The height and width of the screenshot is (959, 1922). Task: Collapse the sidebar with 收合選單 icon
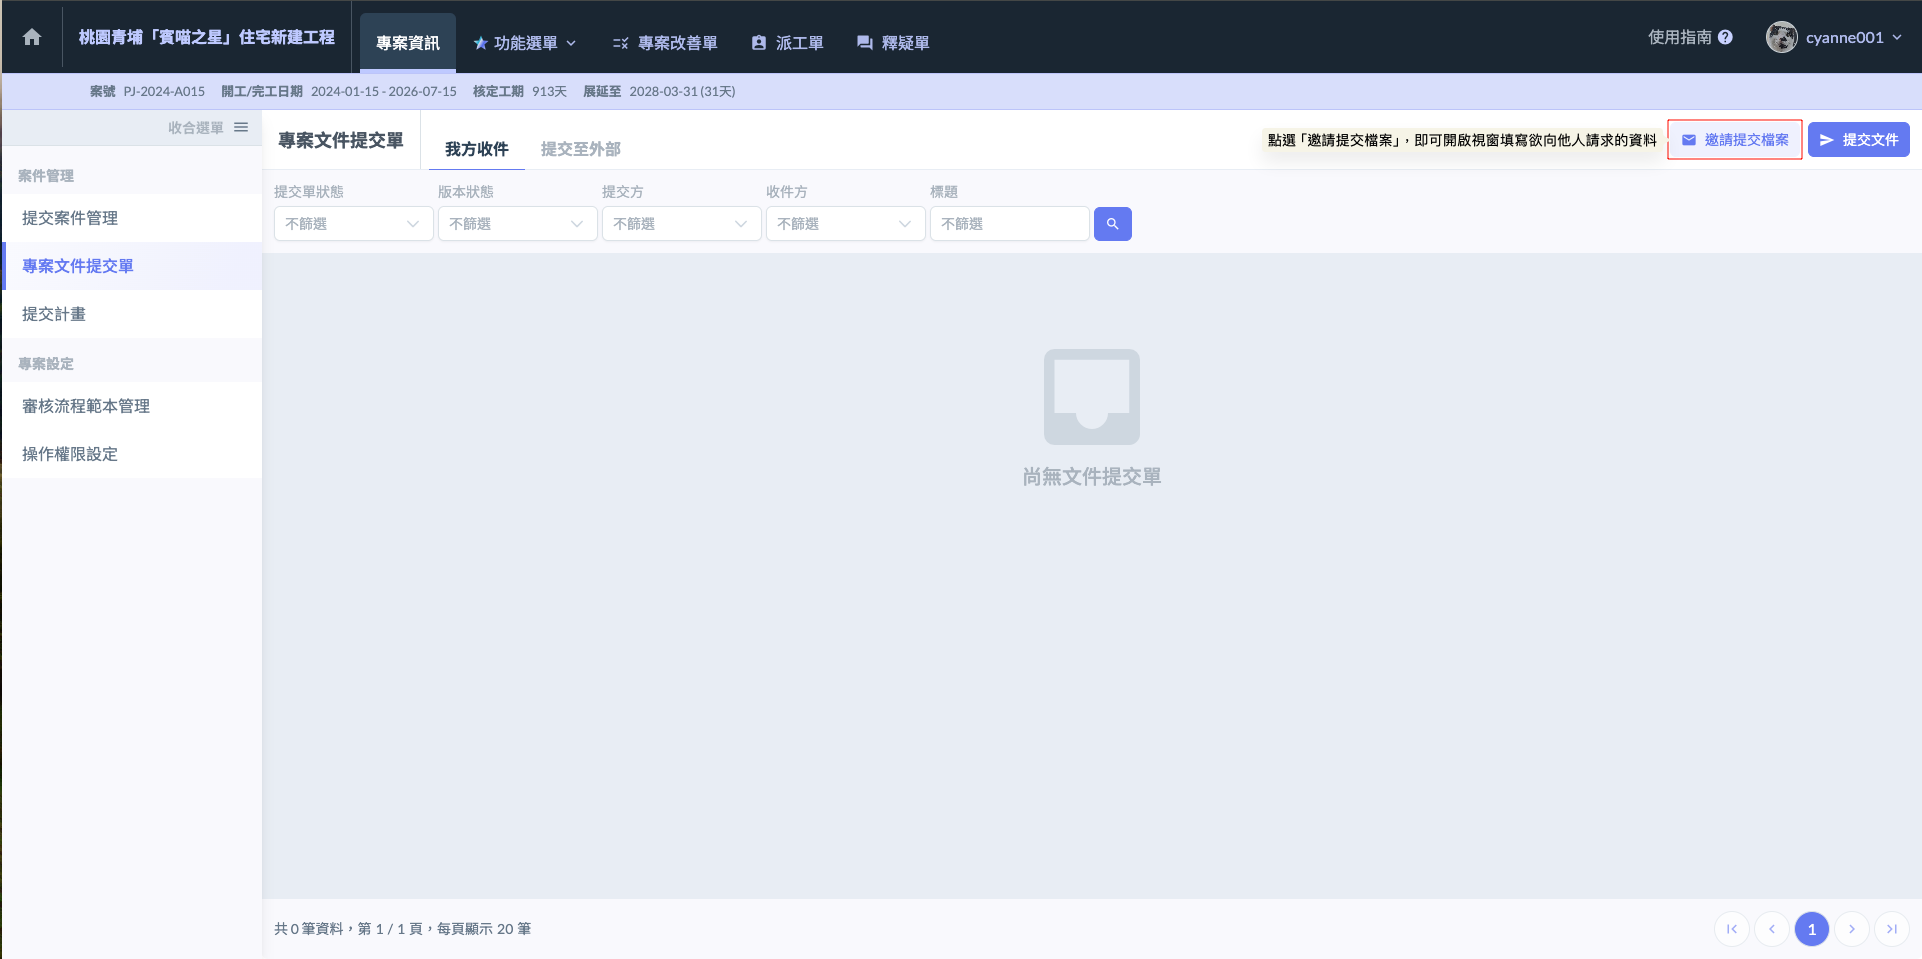tap(241, 127)
